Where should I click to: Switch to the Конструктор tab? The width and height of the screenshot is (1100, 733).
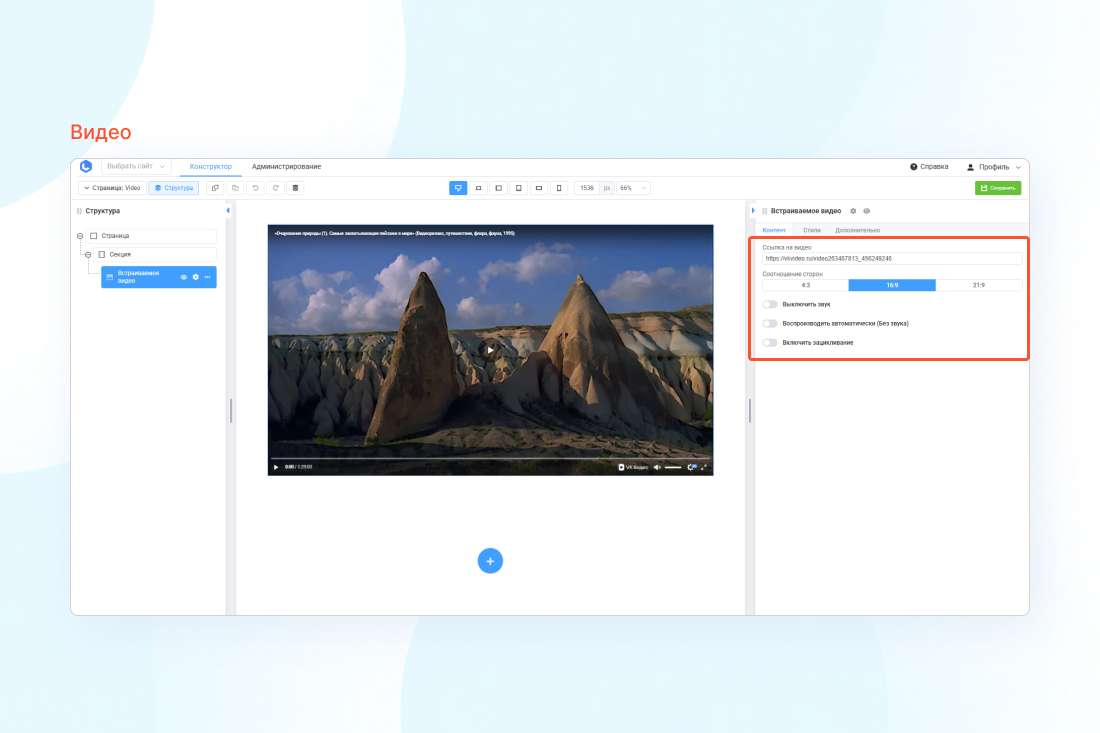210,166
